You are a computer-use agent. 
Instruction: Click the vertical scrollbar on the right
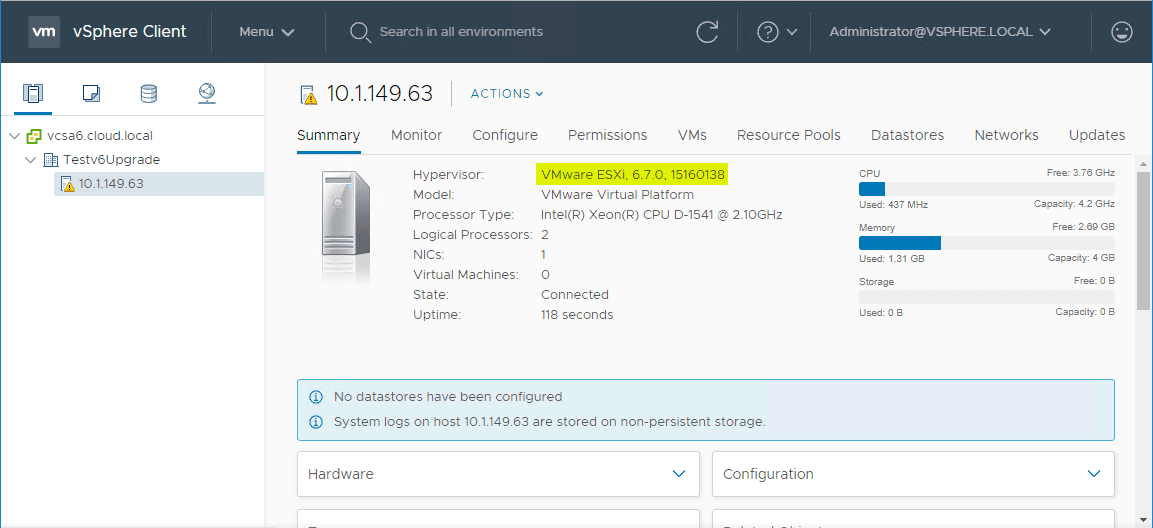(x=1142, y=240)
